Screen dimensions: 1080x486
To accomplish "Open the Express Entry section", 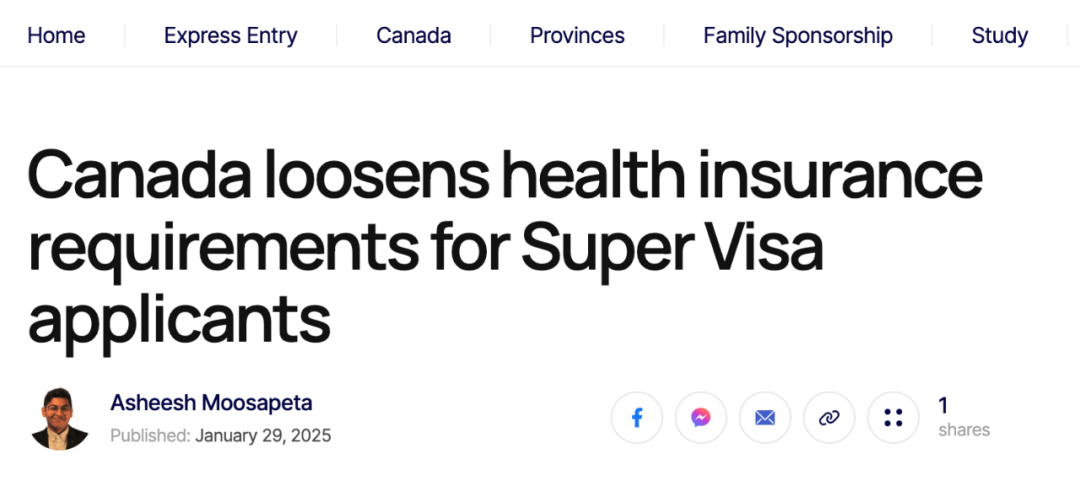I will pos(231,35).
